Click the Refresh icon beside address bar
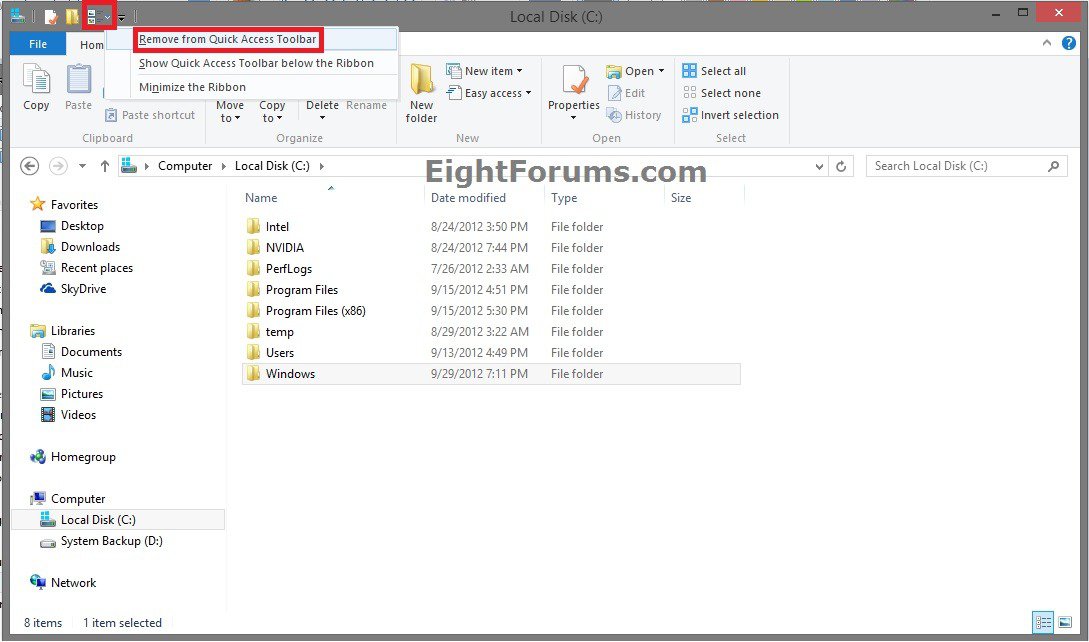Viewport: 1089px width, 642px height. click(x=841, y=166)
